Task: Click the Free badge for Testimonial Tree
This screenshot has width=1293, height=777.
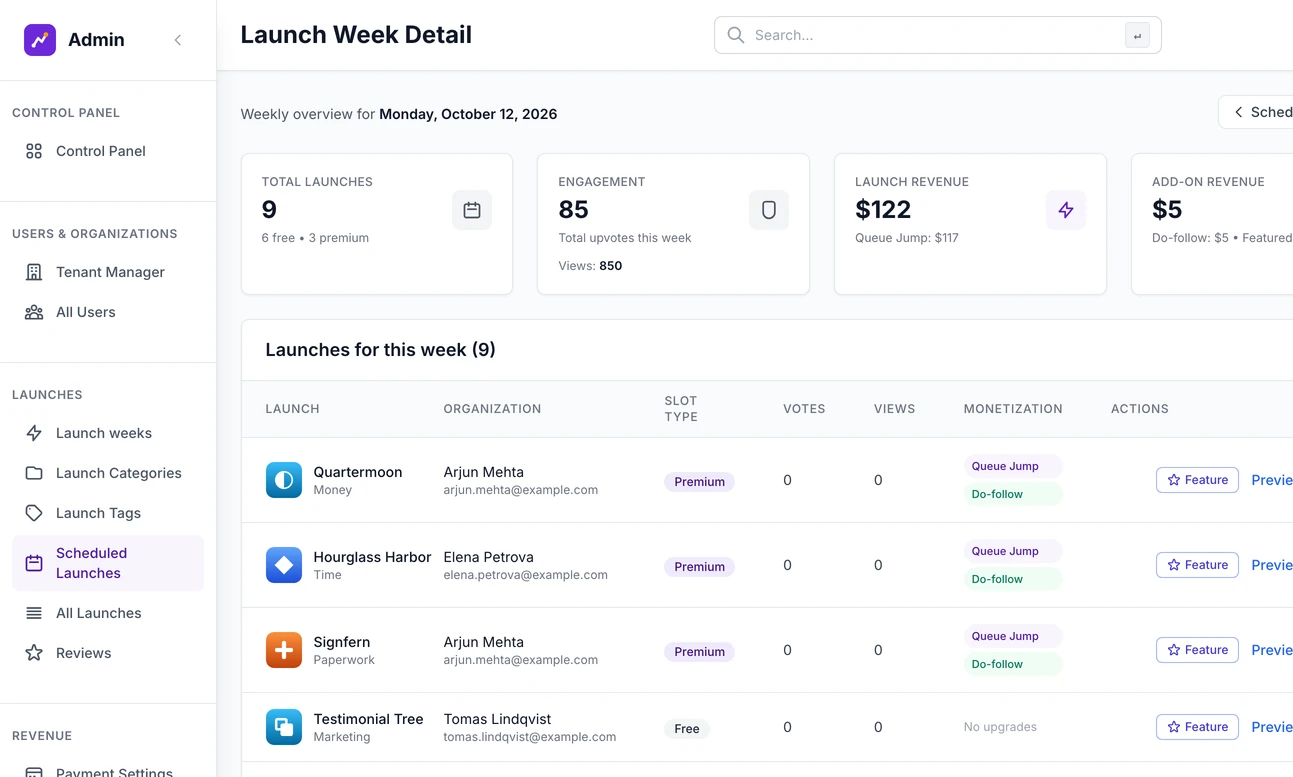Action: 687,729
